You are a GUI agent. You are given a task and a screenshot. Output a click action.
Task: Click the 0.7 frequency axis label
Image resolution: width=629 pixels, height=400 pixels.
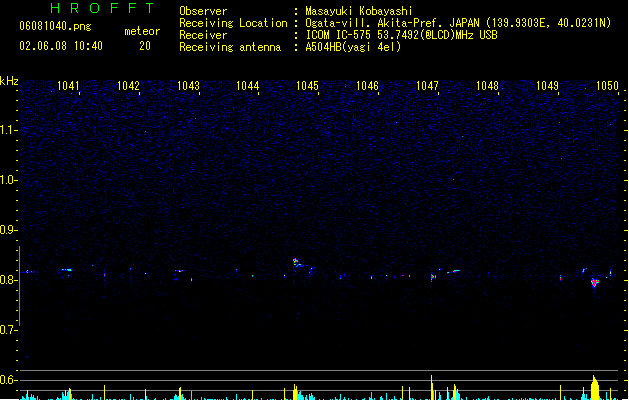[7, 330]
